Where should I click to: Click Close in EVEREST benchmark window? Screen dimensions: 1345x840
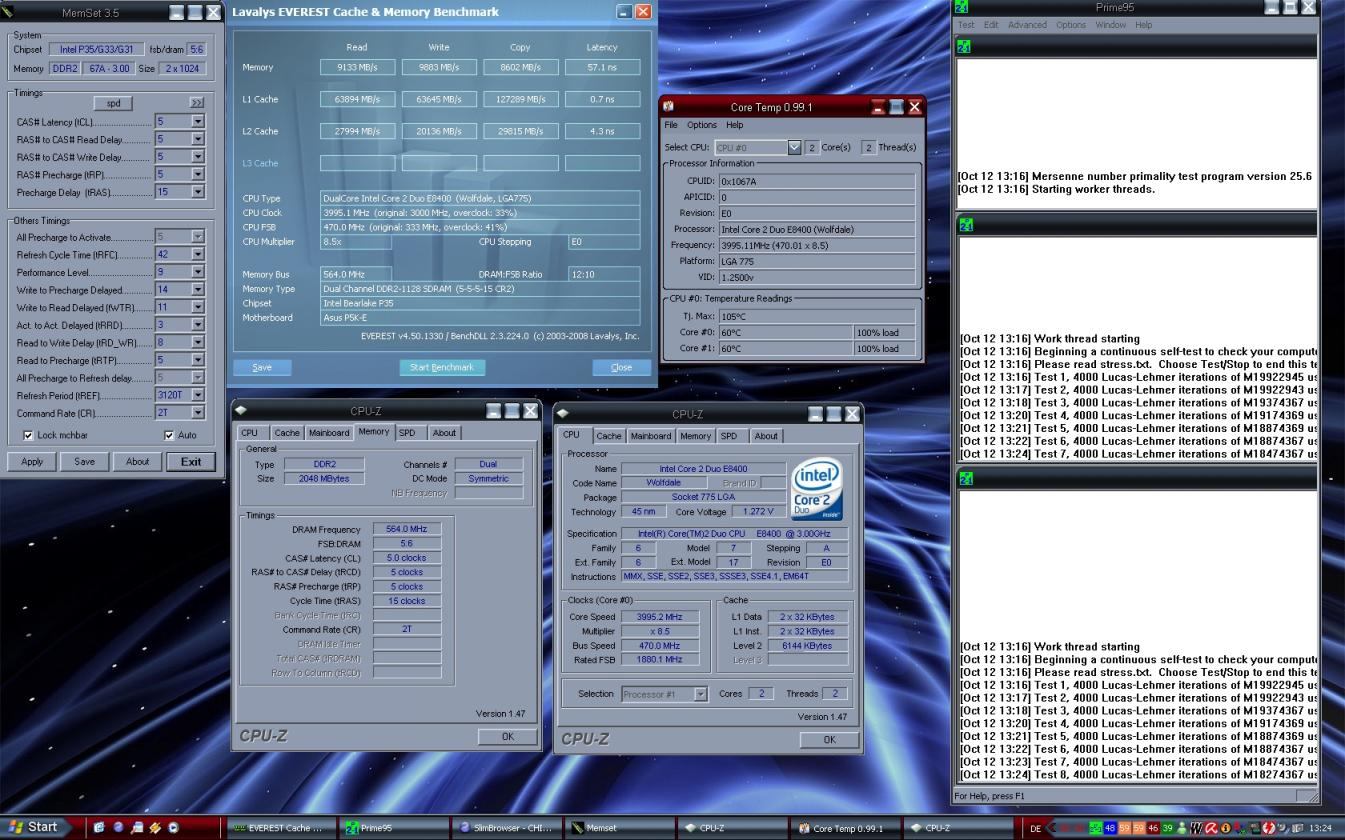click(x=621, y=367)
